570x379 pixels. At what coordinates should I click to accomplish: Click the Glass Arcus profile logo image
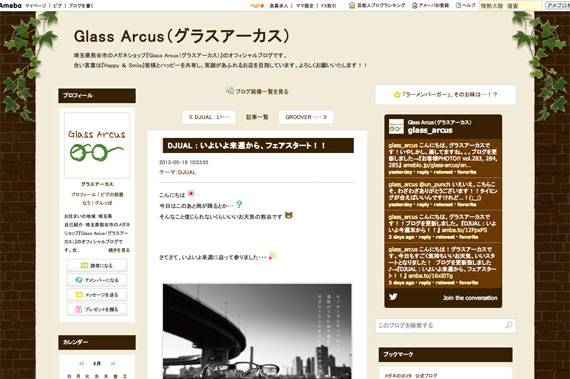[x=97, y=145]
